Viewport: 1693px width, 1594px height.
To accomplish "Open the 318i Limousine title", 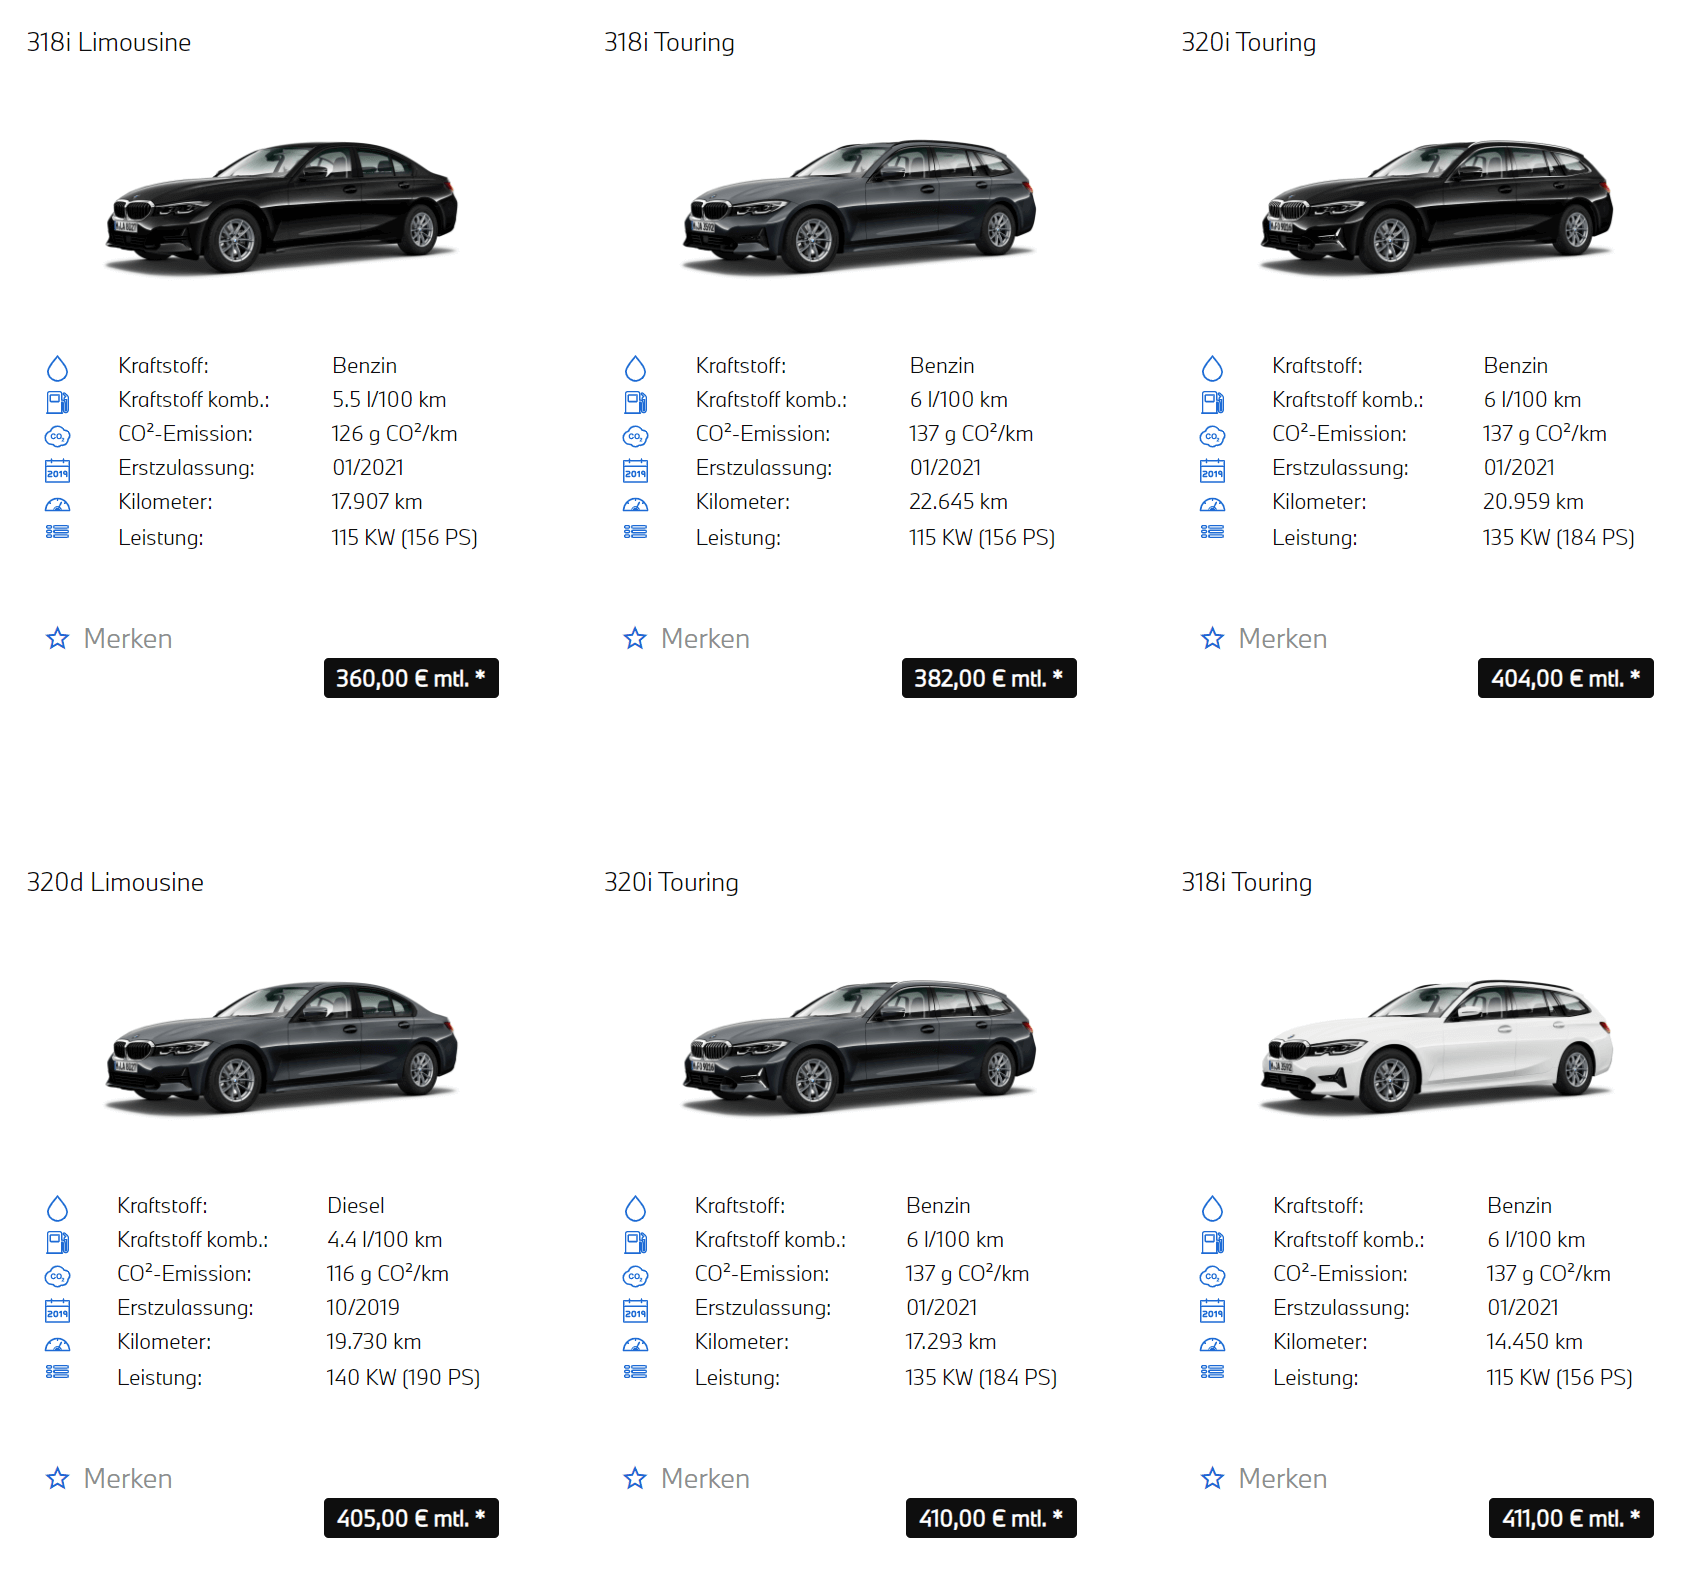I will (x=109, y=42).
